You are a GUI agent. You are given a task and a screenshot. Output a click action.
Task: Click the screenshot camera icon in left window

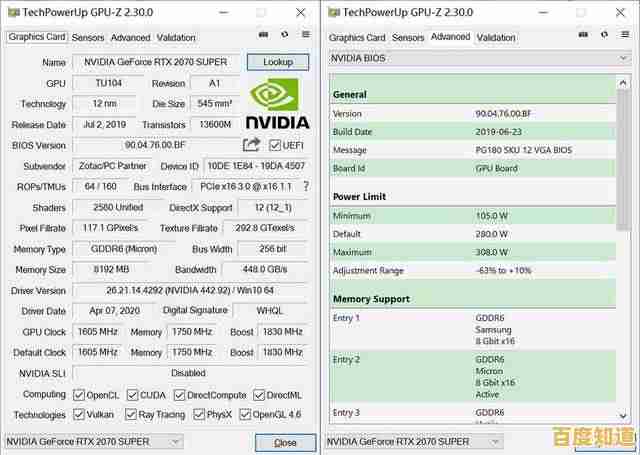click(x=263, y=36)
